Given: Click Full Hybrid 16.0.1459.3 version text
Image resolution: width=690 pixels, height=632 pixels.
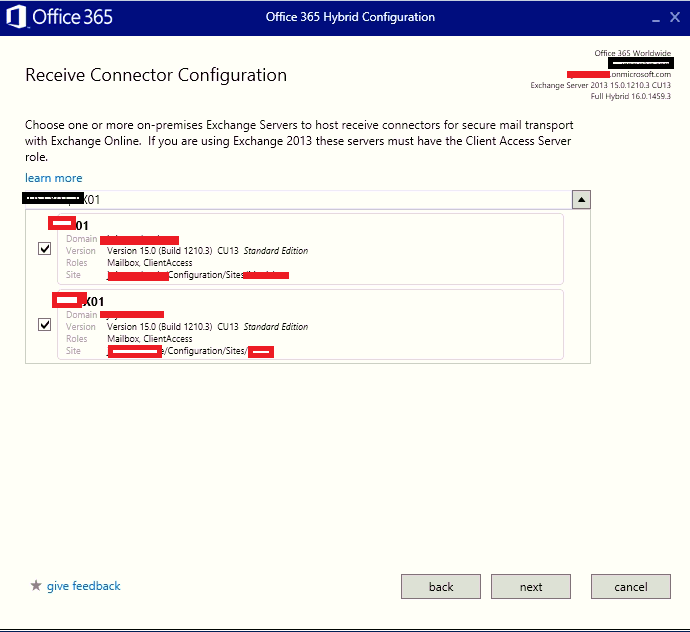Looking at the screenshot, I should pyautogui.click(x=631, y=96).
